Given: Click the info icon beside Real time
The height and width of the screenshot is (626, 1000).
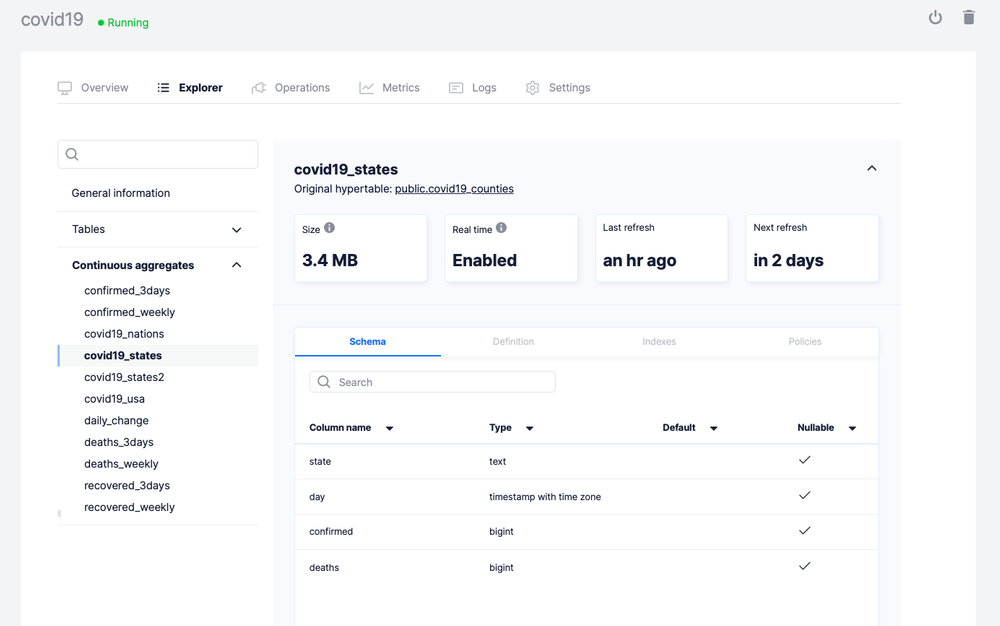Looking at the screenshot, I should click(x=501, y=228).
